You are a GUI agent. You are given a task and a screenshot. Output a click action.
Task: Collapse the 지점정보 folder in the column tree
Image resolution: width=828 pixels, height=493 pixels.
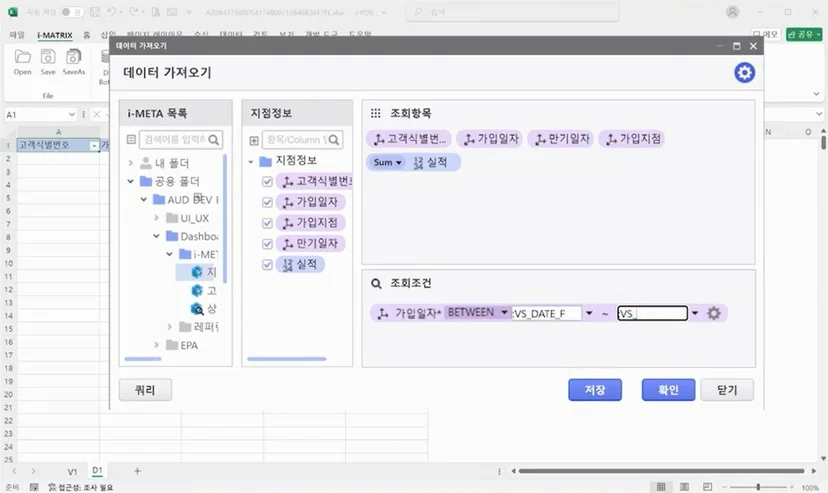pyautogui.click(x=251, y=161)
